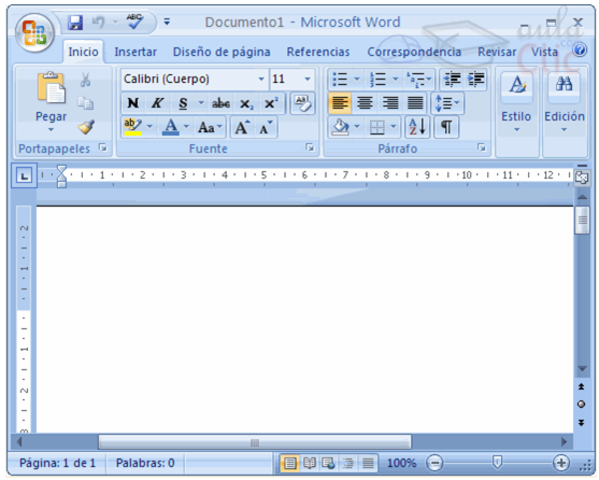Viewport: 599px width, 480px height.
Task: Open the Correspondencia tab
Action: click(414, 52)
